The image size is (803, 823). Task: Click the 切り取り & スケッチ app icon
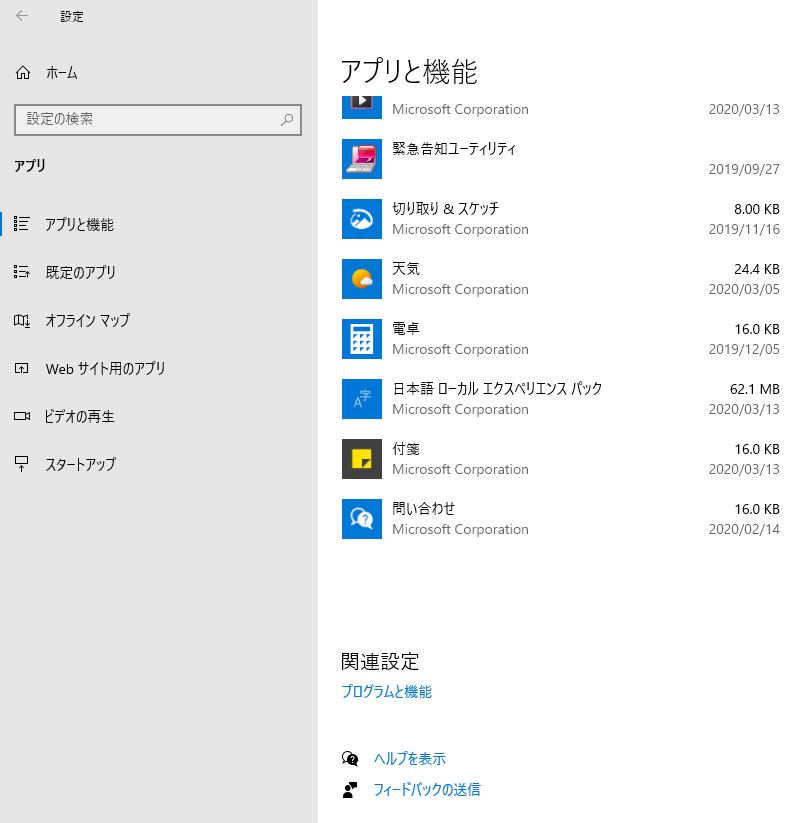tap(362, 219)
